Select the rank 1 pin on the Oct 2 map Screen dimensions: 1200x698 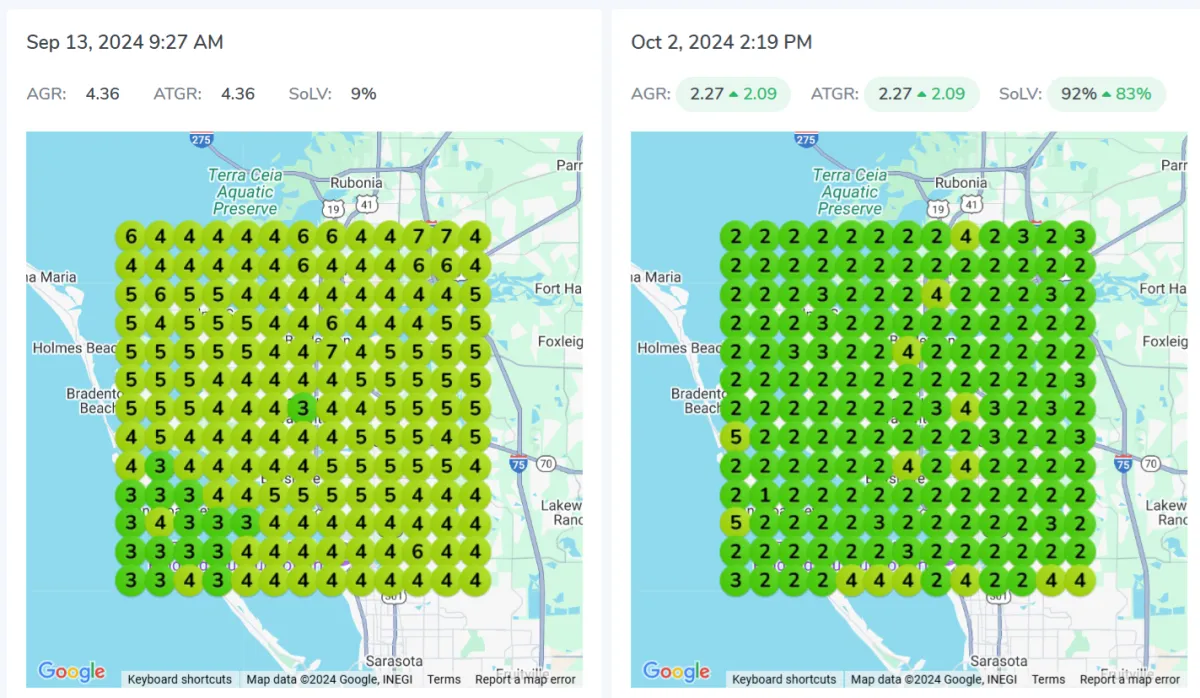[763, 494]
